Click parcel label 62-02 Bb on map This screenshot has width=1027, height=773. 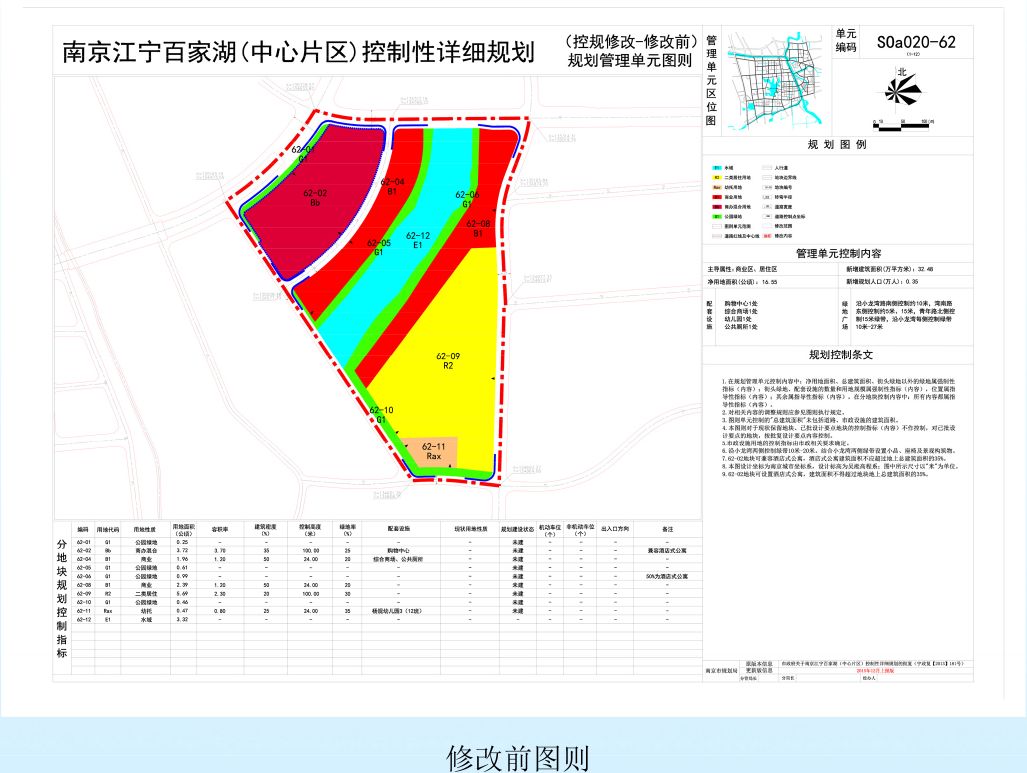314,198
